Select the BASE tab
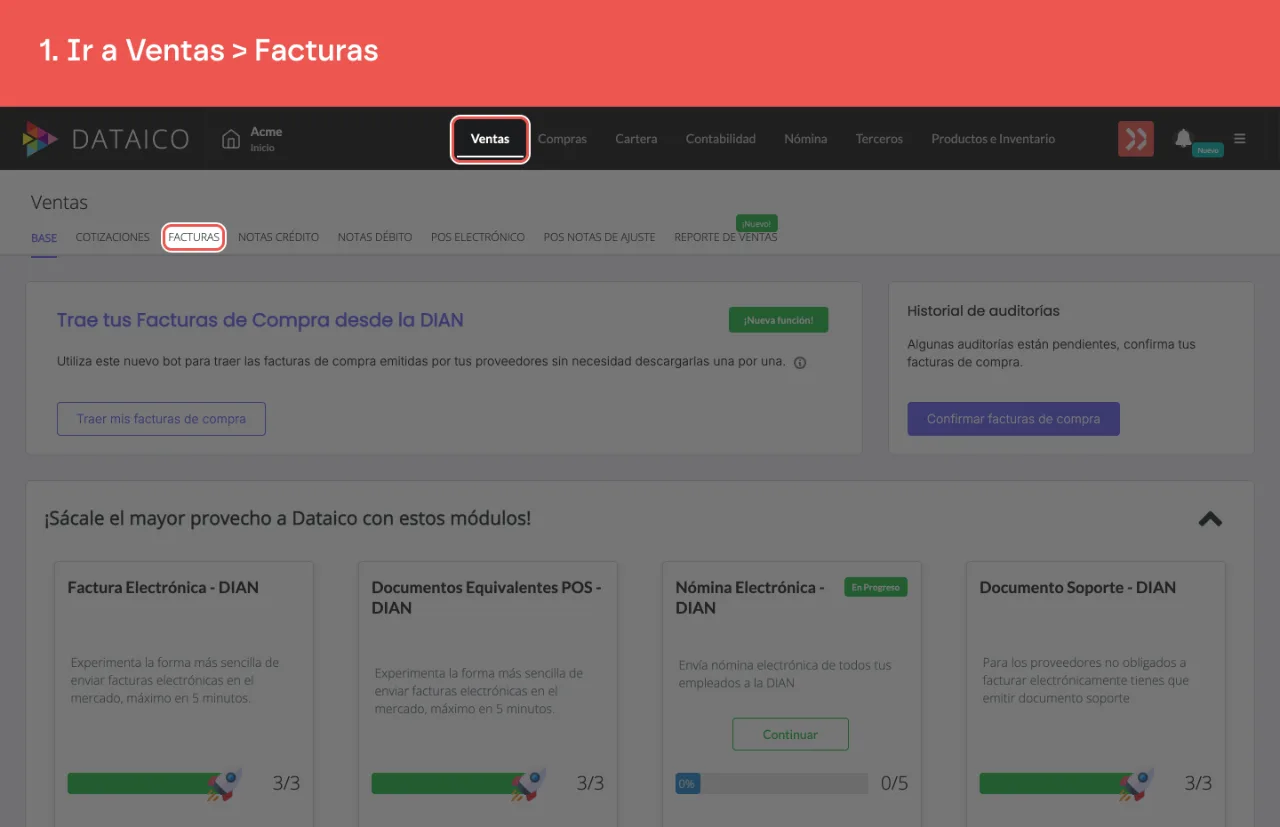The image size is (1280, 827). [44, 238]
